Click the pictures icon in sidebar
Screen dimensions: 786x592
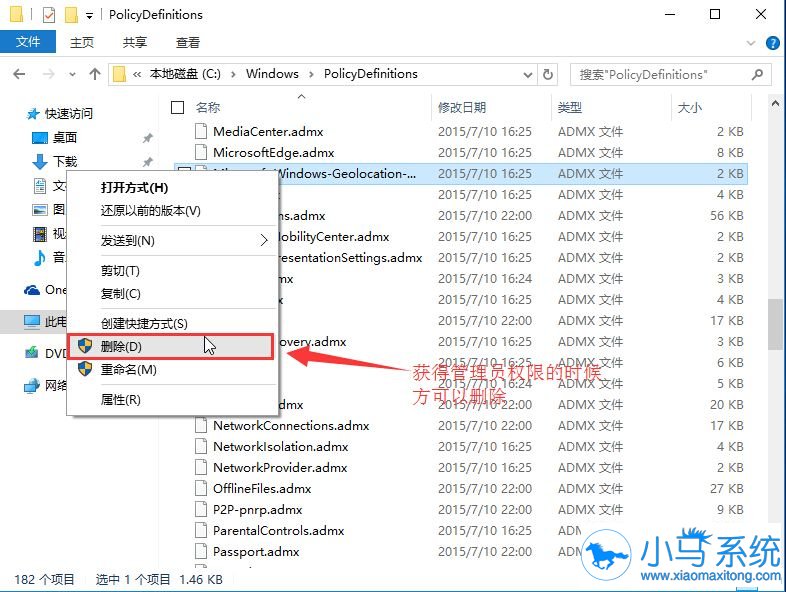40,210
